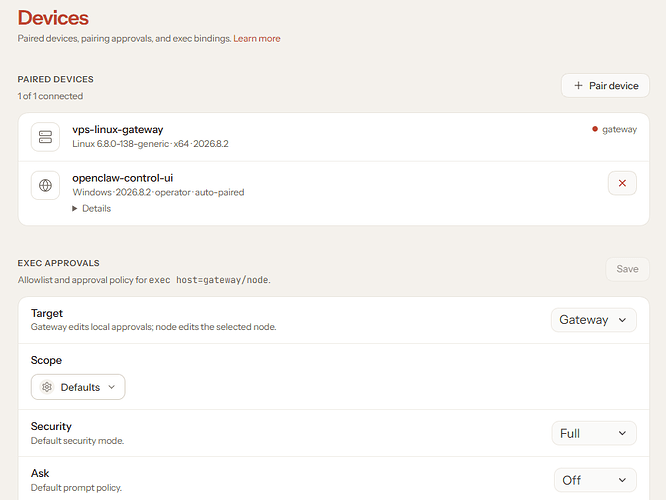Click the chevron in the Ask dropdown
666x500 pixels.
coord(622,480)
